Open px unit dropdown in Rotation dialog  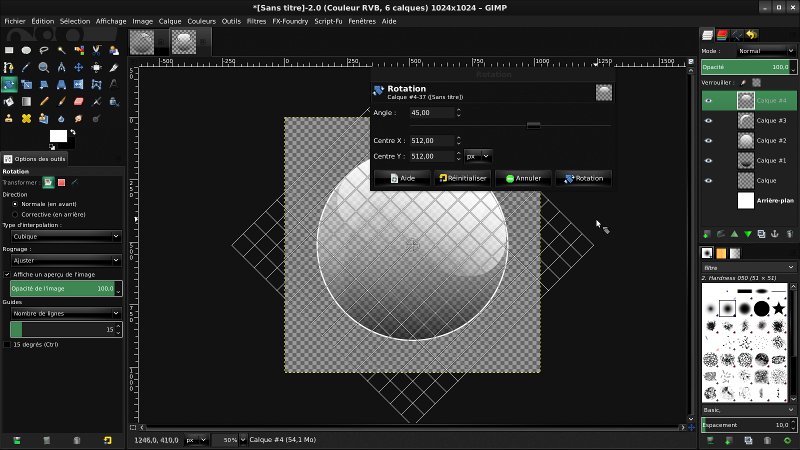[478, 156]
